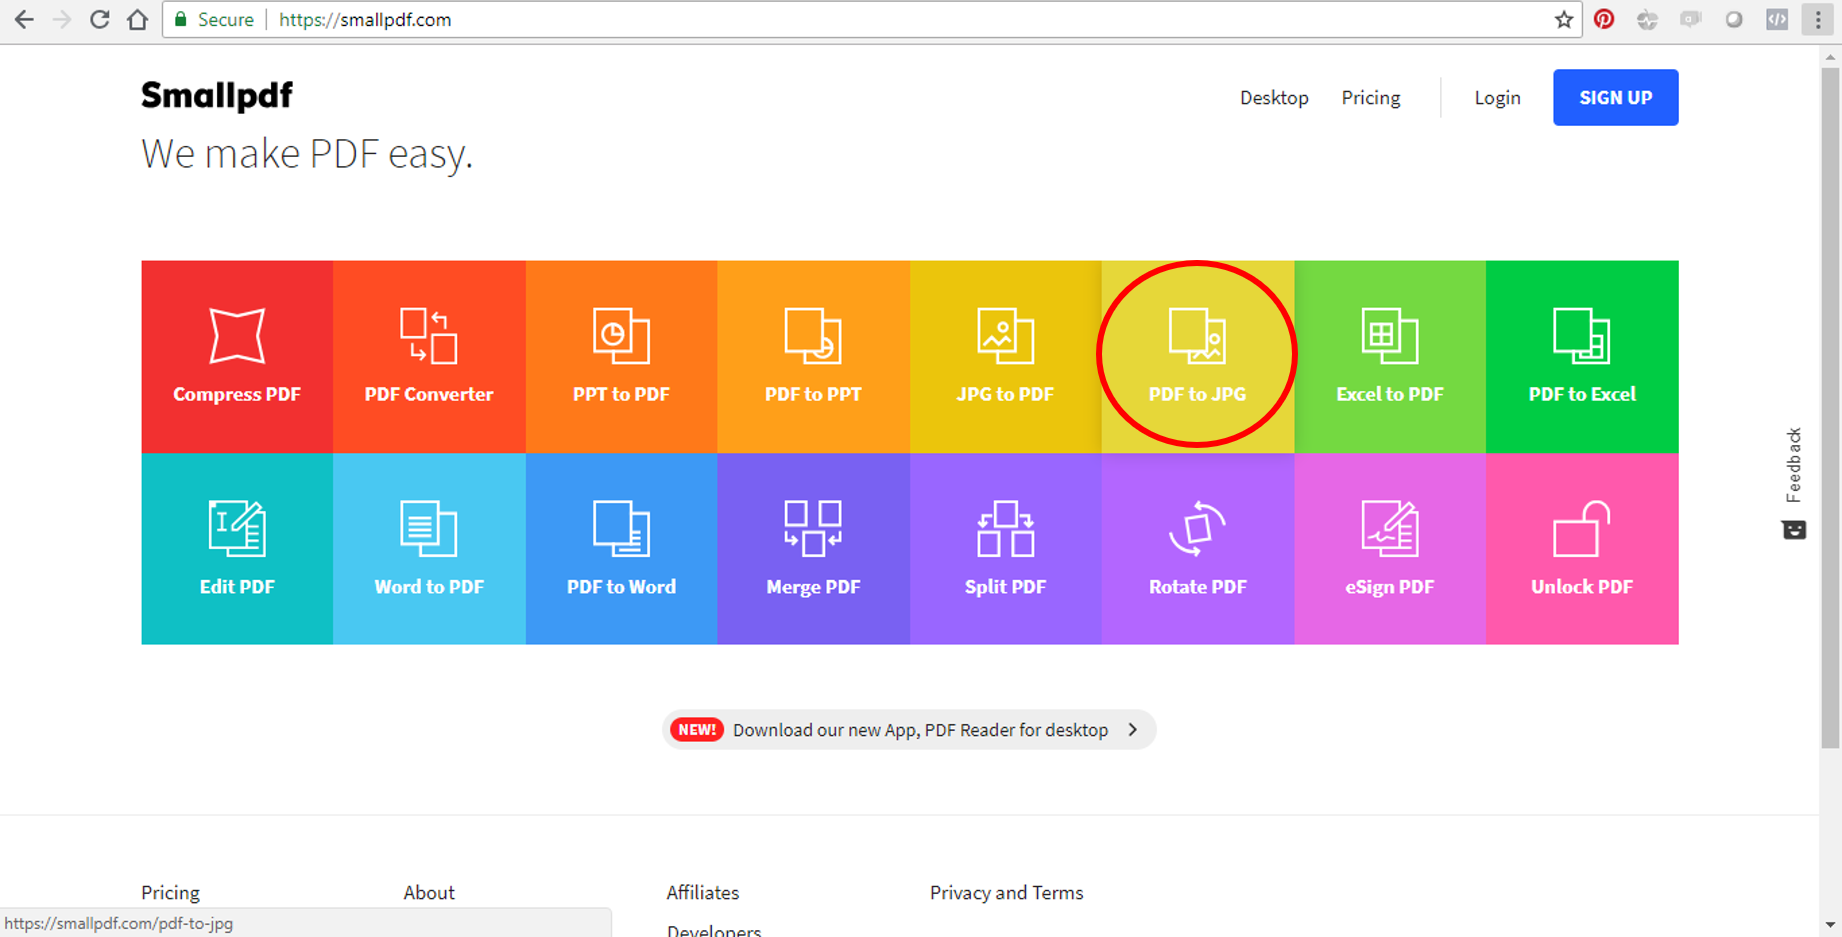Open the PDF Converter tool
This screenshot has width=1842, height=937.
[429, 356]
